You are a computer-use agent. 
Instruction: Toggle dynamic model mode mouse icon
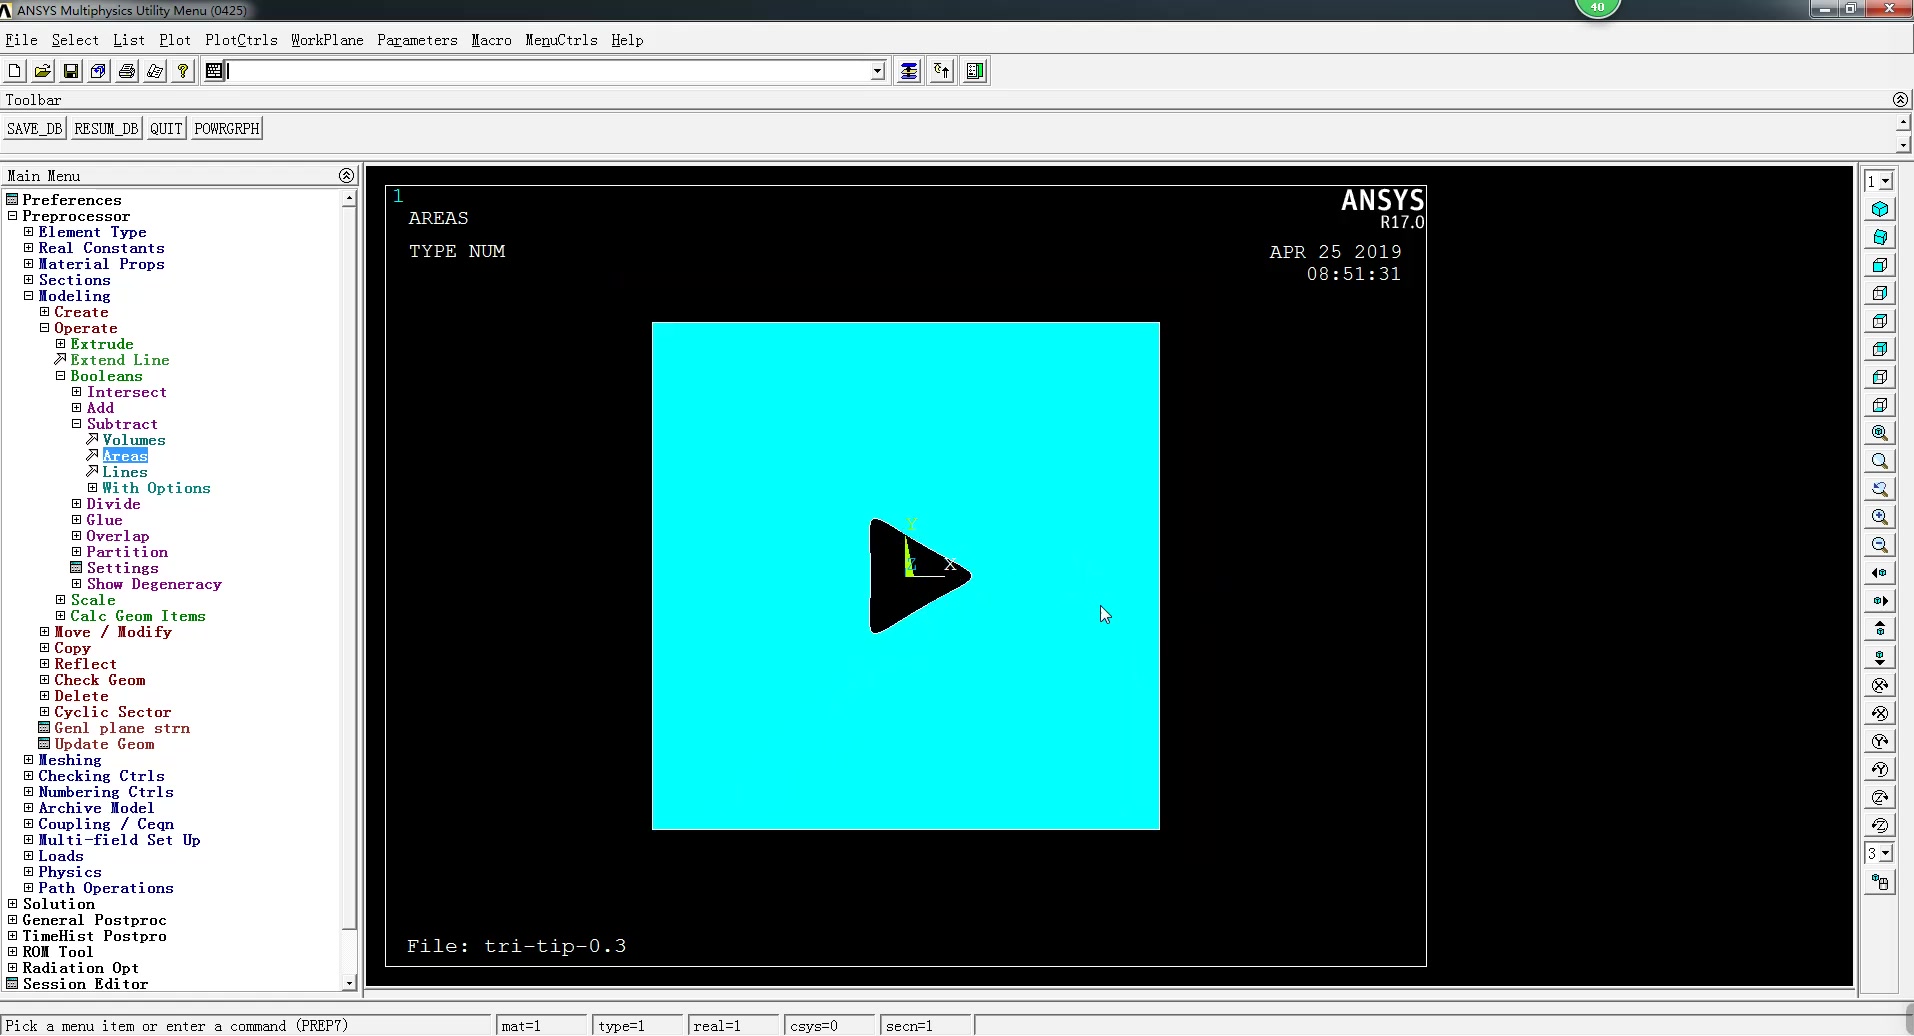pos(1880,883)
